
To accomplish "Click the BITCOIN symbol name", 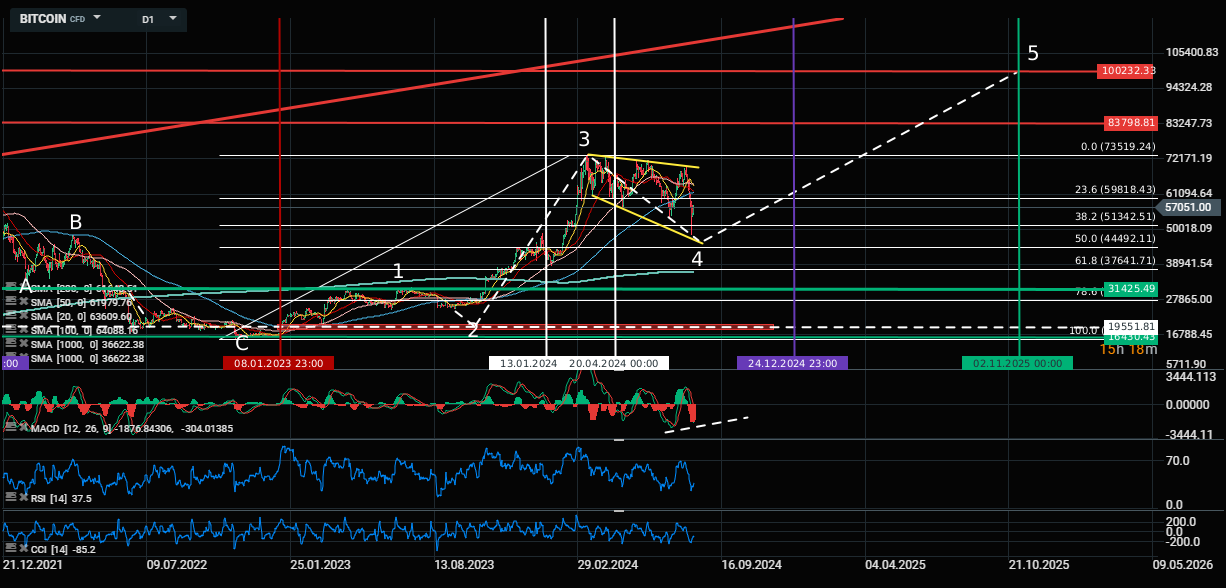I will 43,19.
